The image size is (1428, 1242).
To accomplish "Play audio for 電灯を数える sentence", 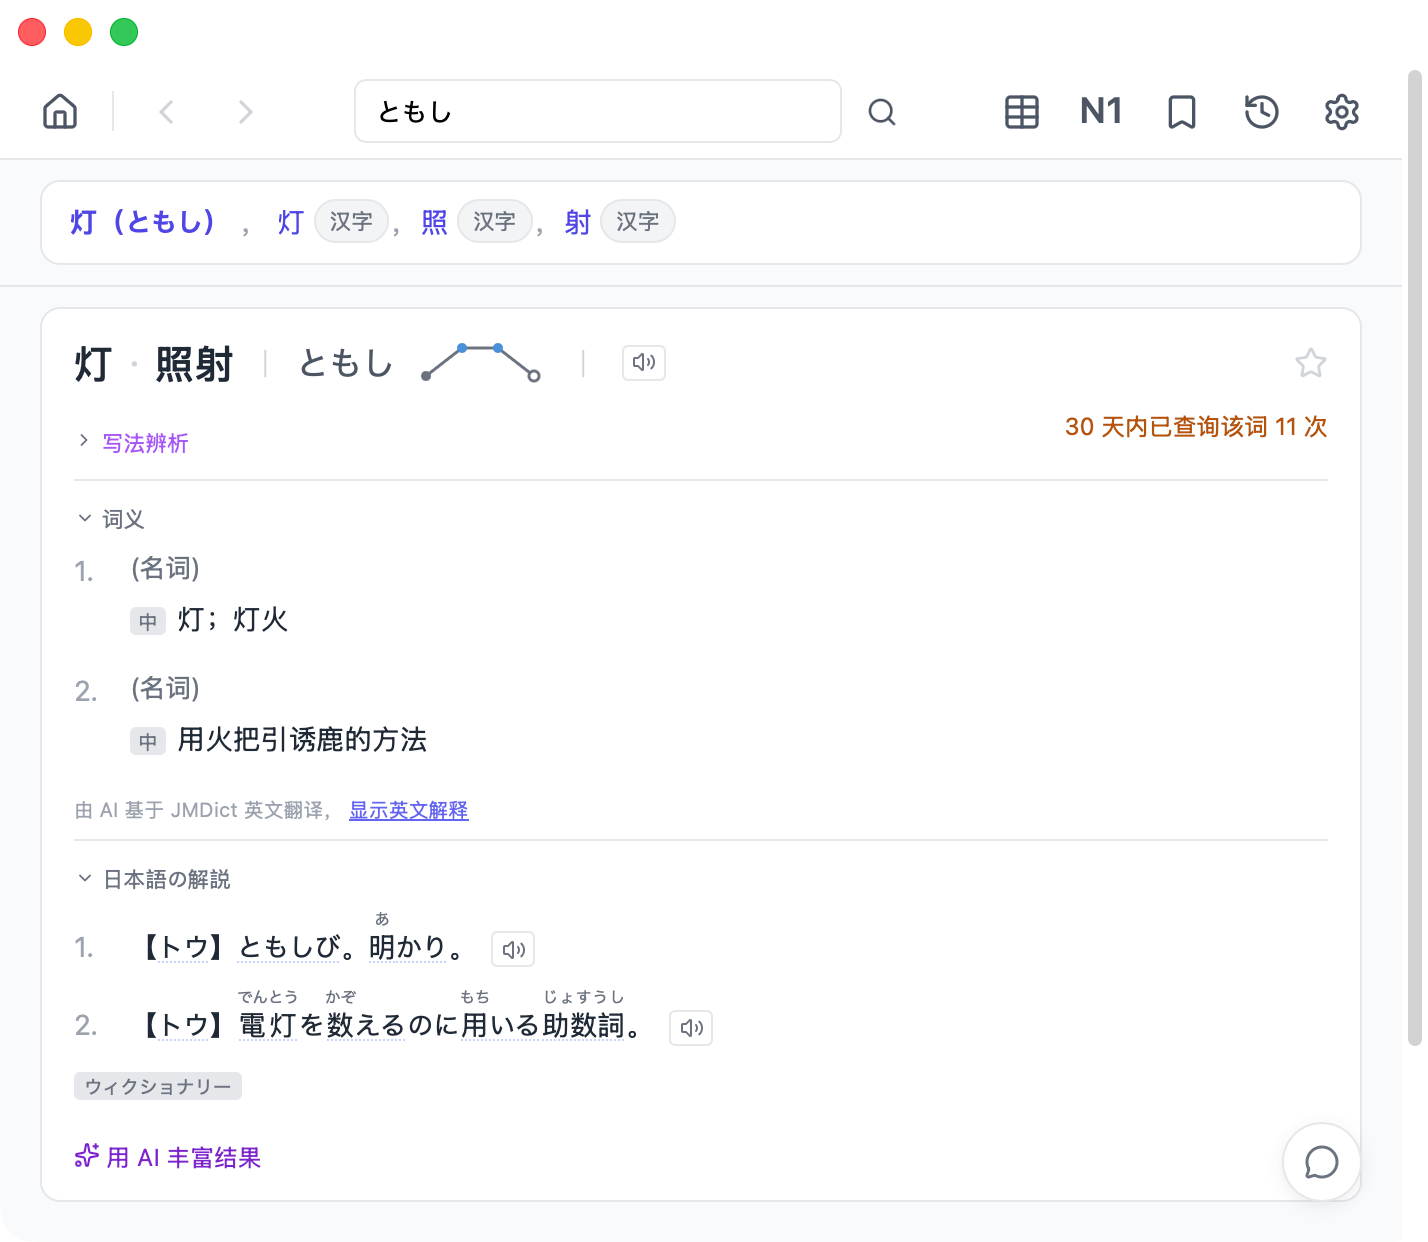I will [x=691, y=1027].
